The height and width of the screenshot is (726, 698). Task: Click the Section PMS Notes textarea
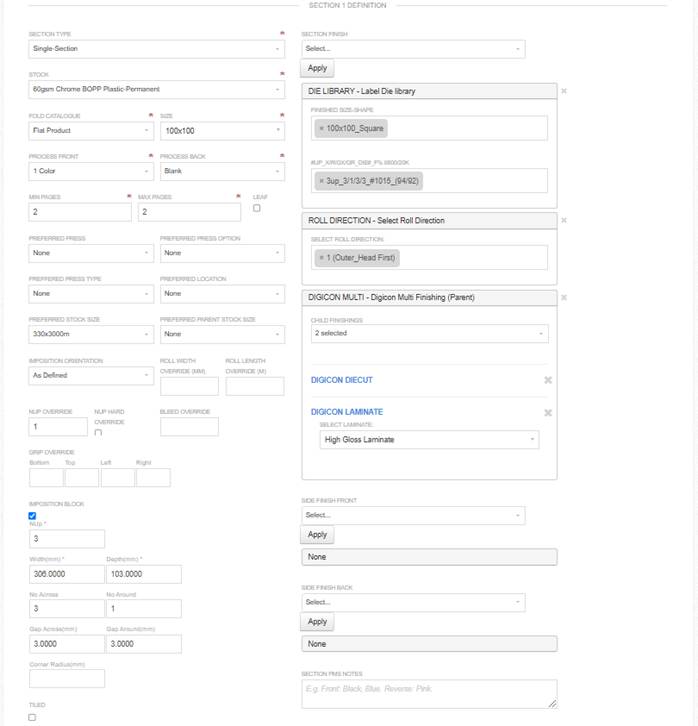click(429, 694)
